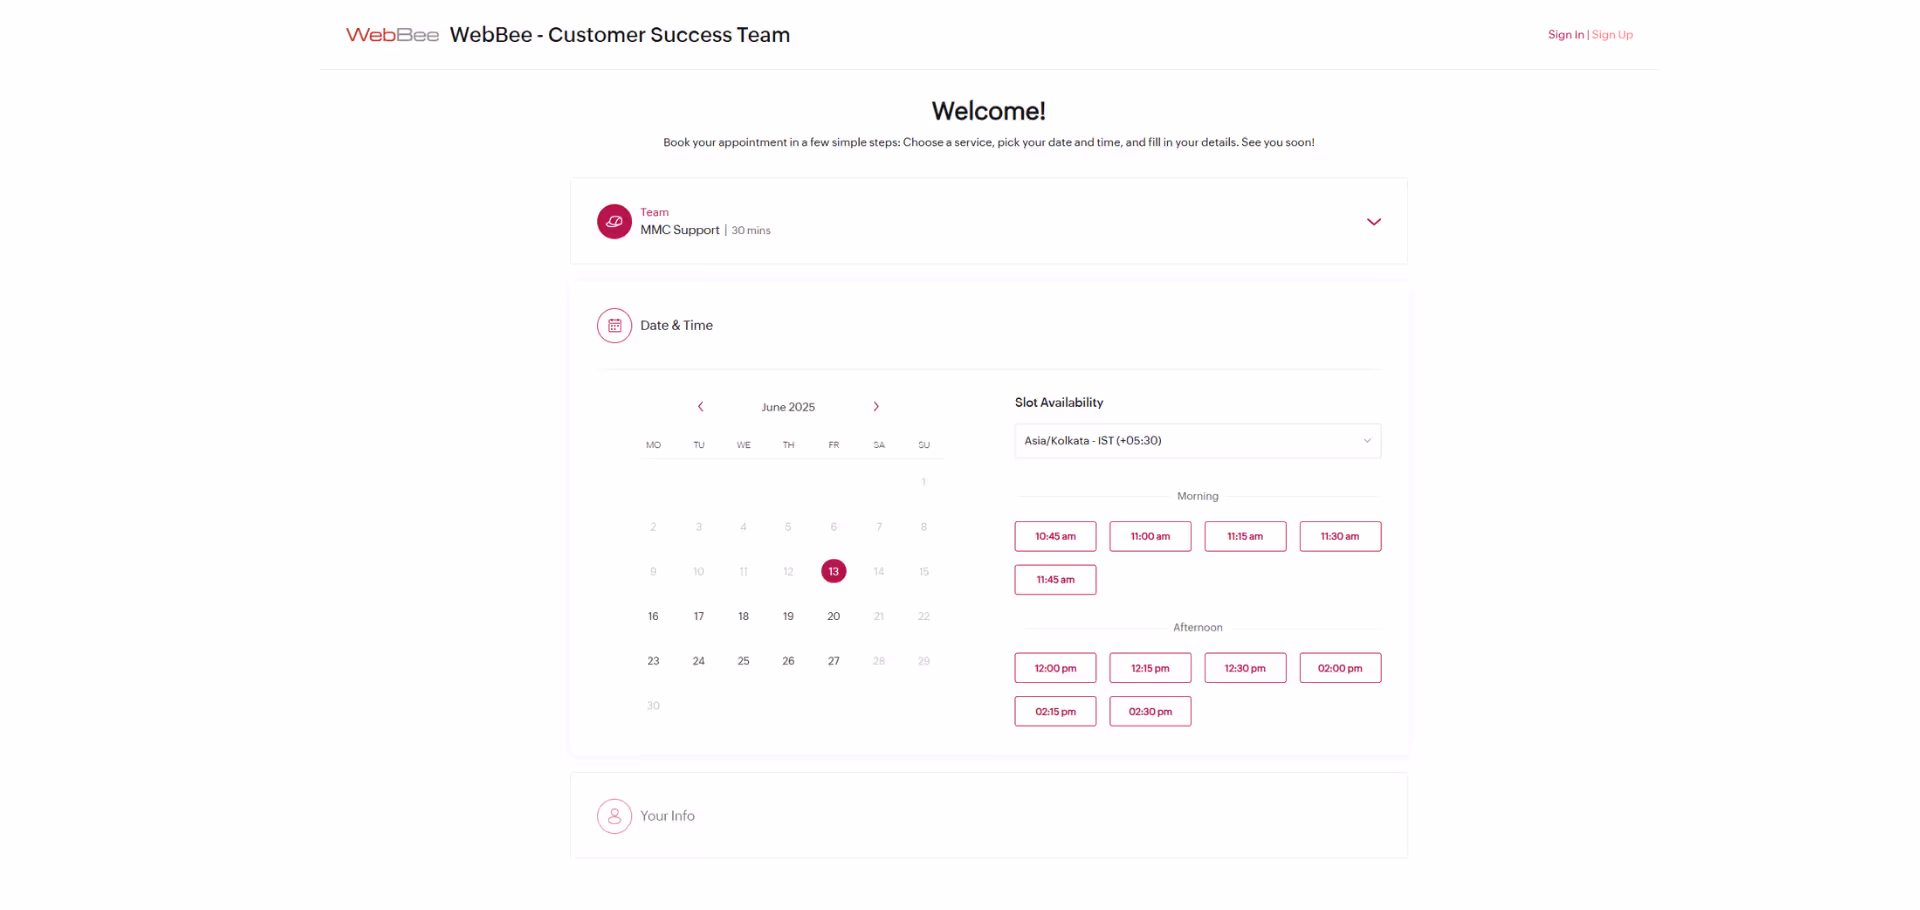
Task: Click the Date & Time section heading
Action: (676, 326)
